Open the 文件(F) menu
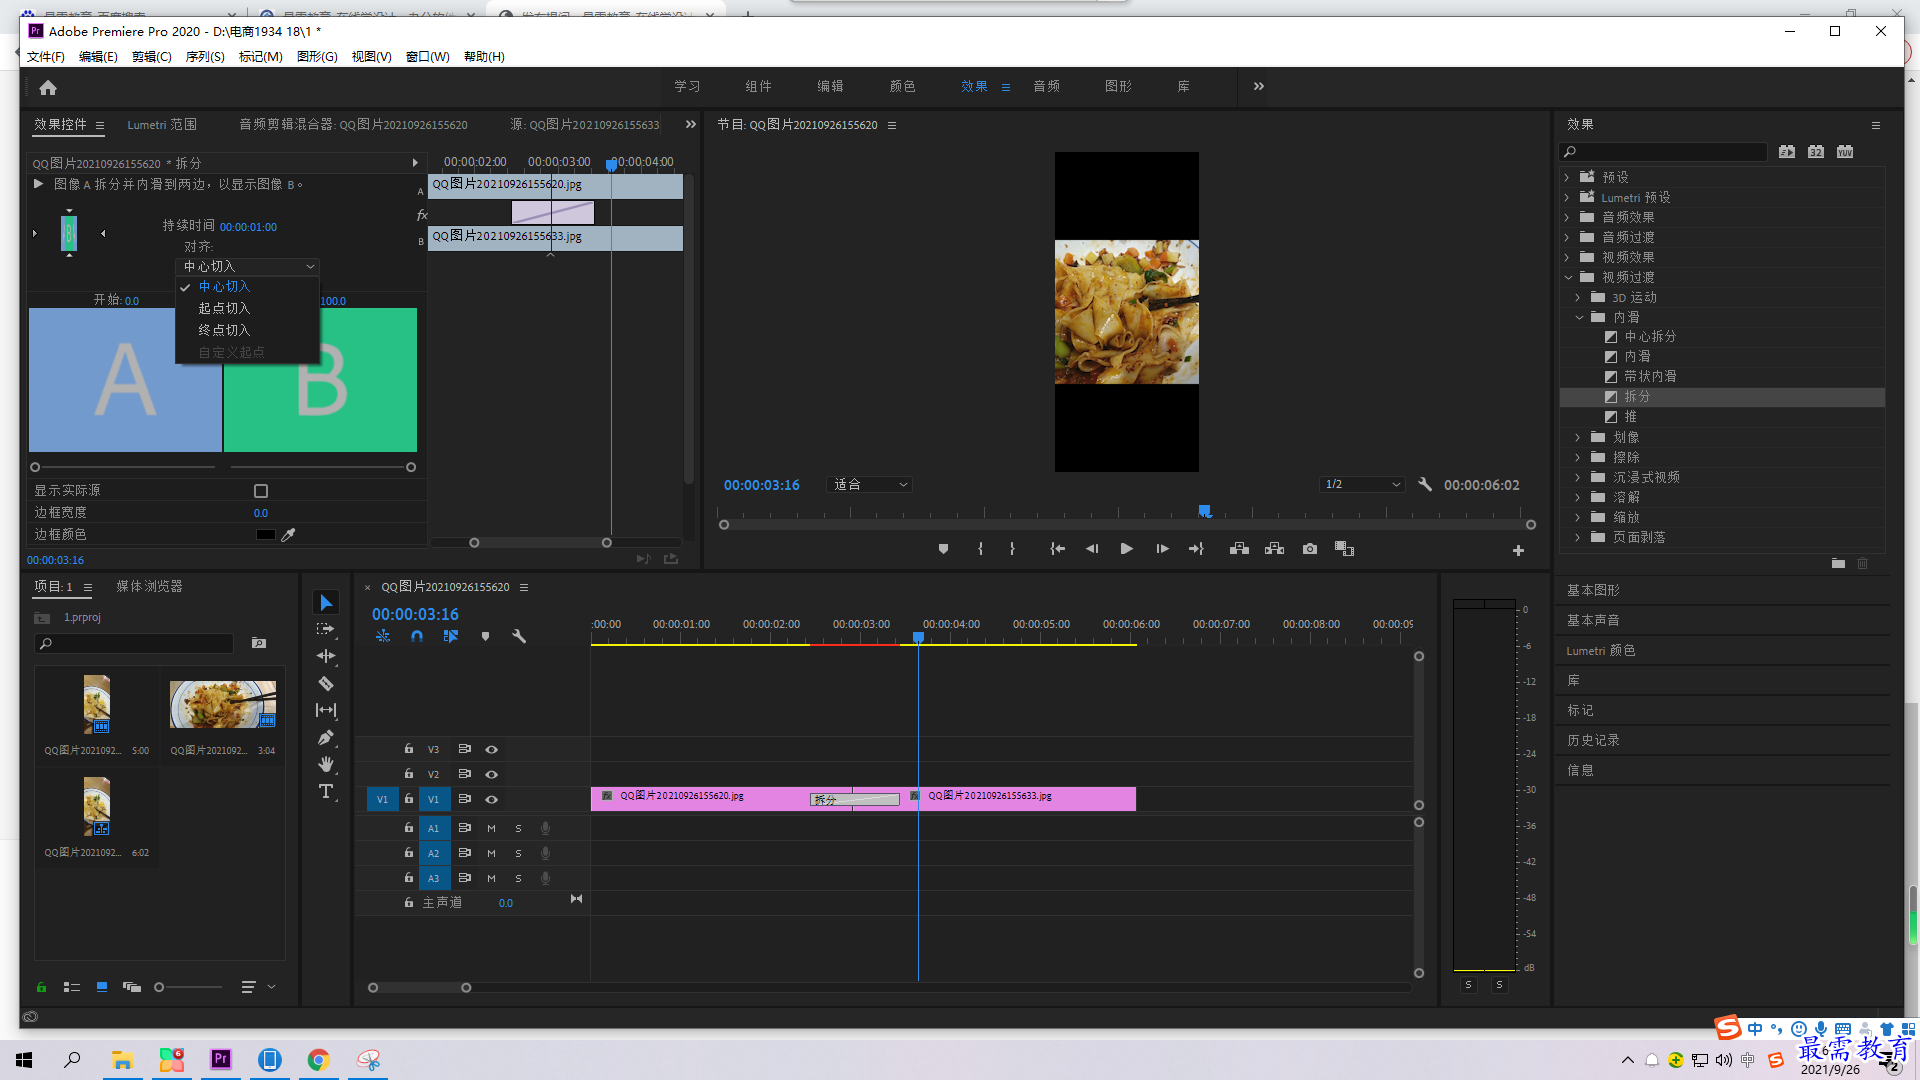1920x1080 pixels. click(x=46, y=56)
